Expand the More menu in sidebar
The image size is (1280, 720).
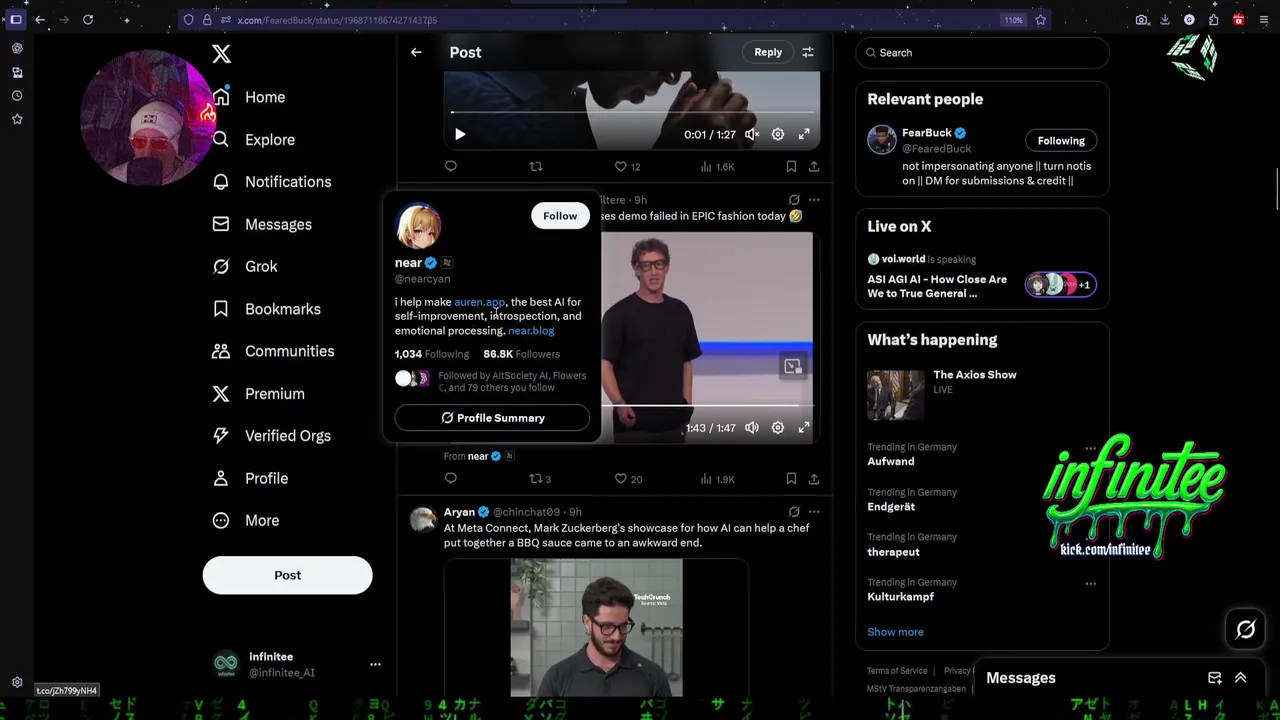tap(245, 520)
